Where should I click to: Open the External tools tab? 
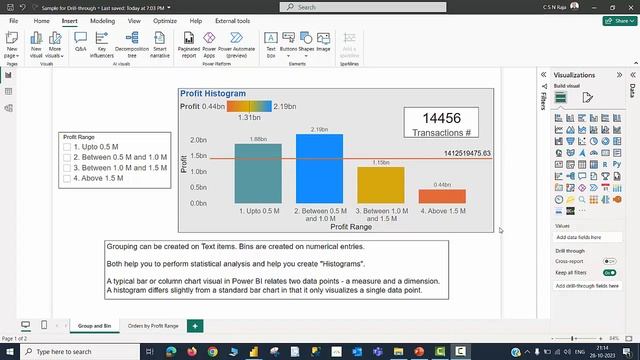[x=232, y=21]
